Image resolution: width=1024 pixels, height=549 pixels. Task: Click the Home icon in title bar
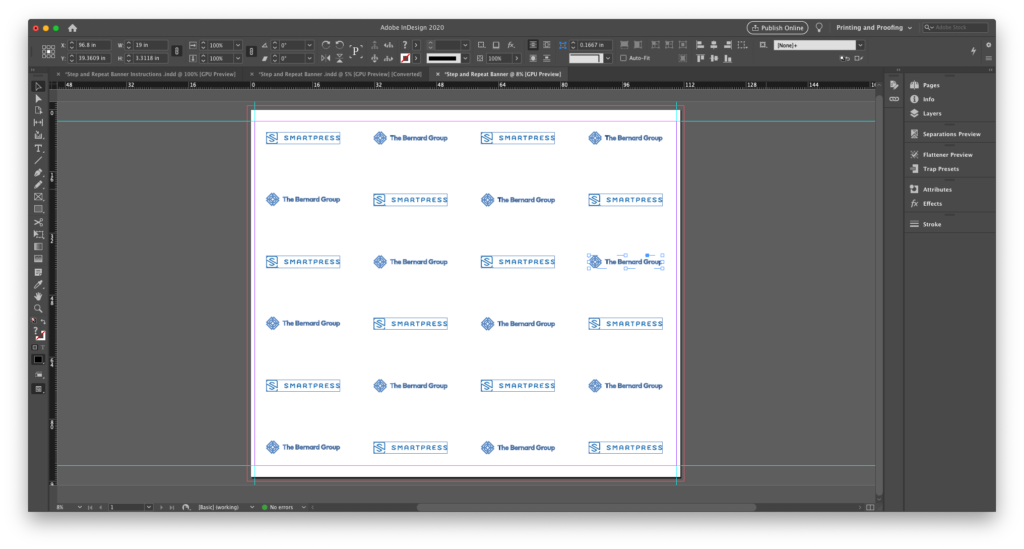[x=72, y=28]
